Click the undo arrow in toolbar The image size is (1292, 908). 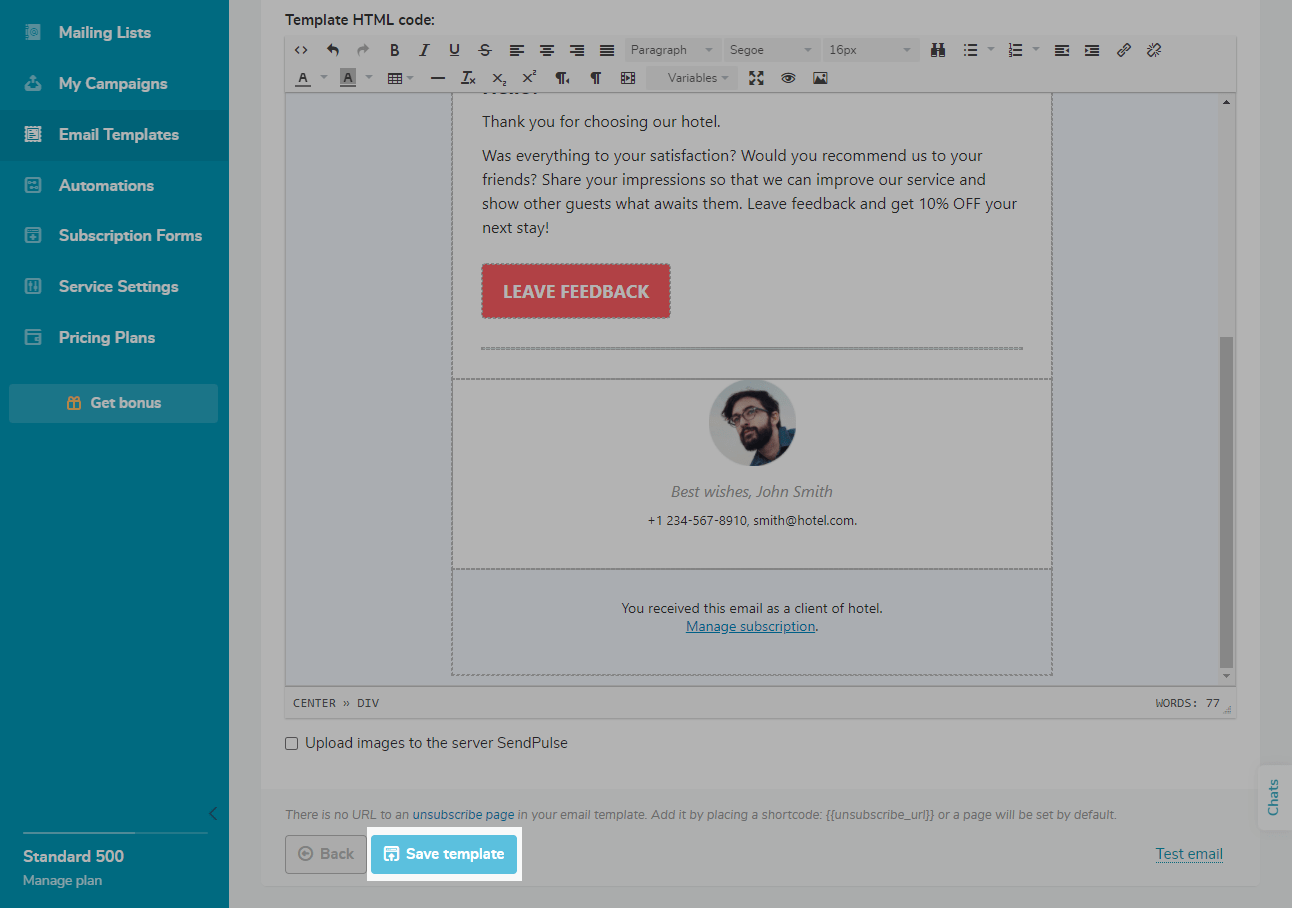(x=333, y=50)
